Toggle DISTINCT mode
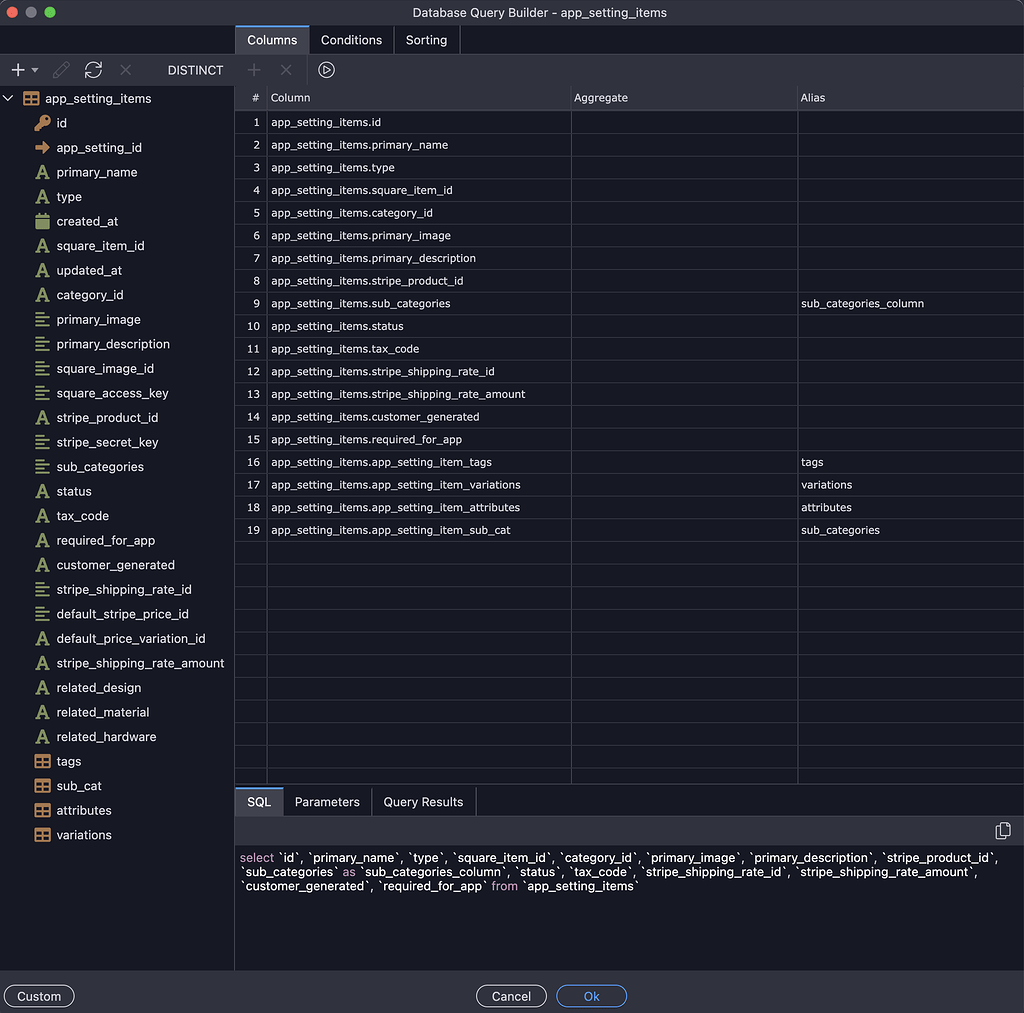 (194, 70)
